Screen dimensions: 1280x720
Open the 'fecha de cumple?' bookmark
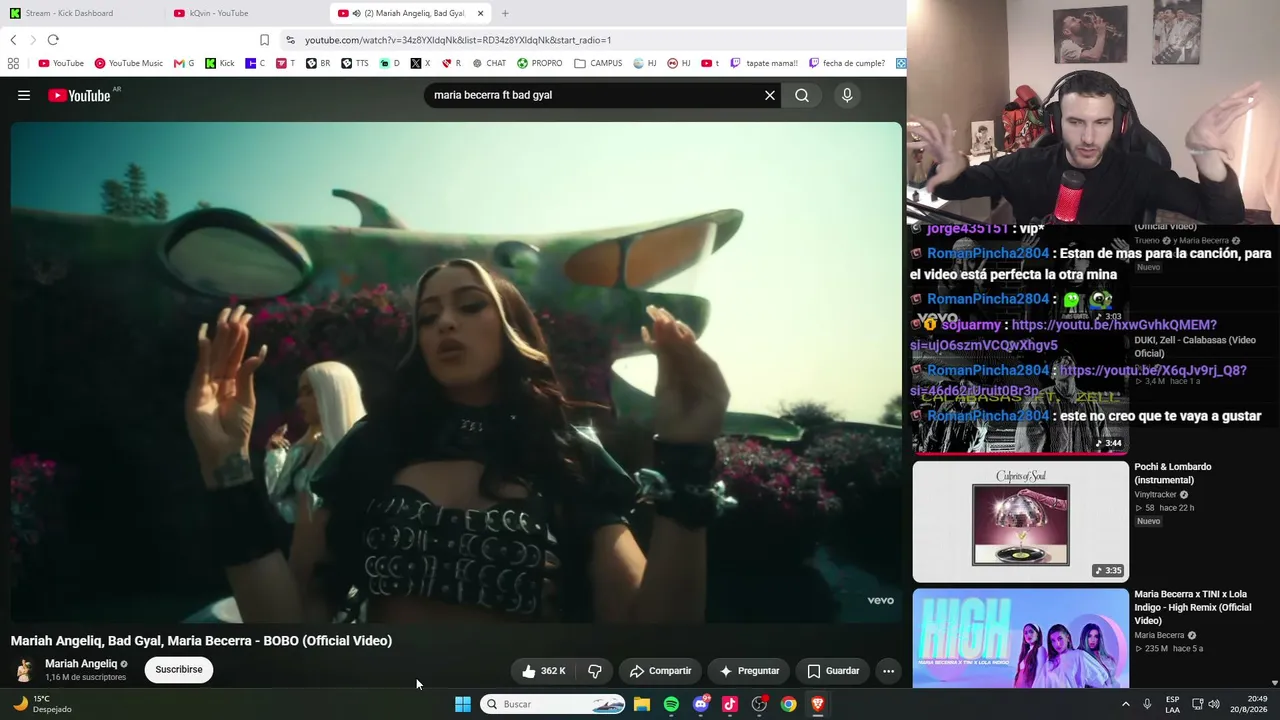click(847, 63)
